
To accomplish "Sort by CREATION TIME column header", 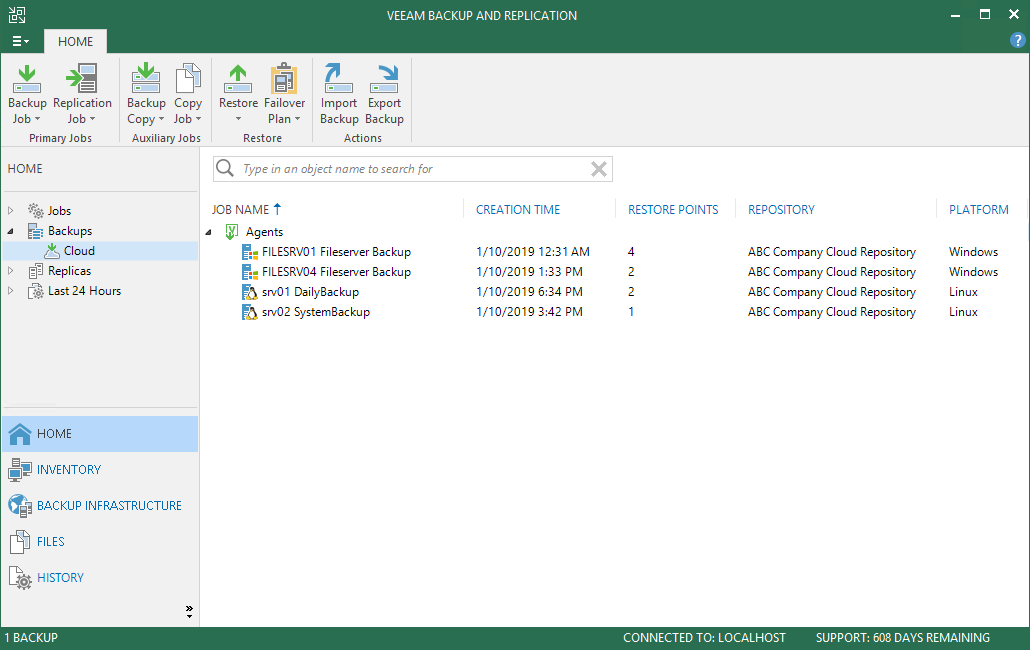I will pyautogui.click(x=518, y=209).
